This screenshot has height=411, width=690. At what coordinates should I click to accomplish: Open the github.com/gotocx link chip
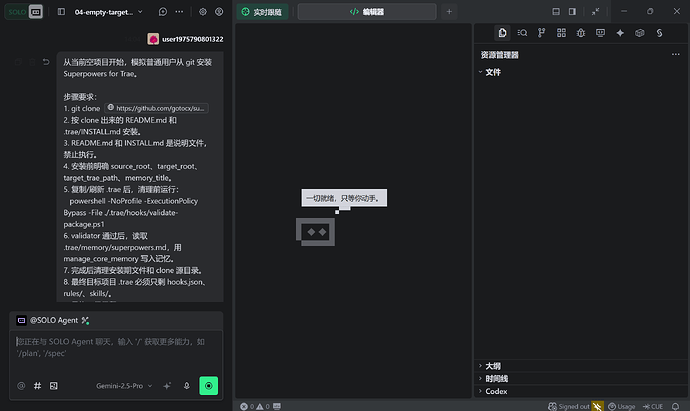point(157,108)
